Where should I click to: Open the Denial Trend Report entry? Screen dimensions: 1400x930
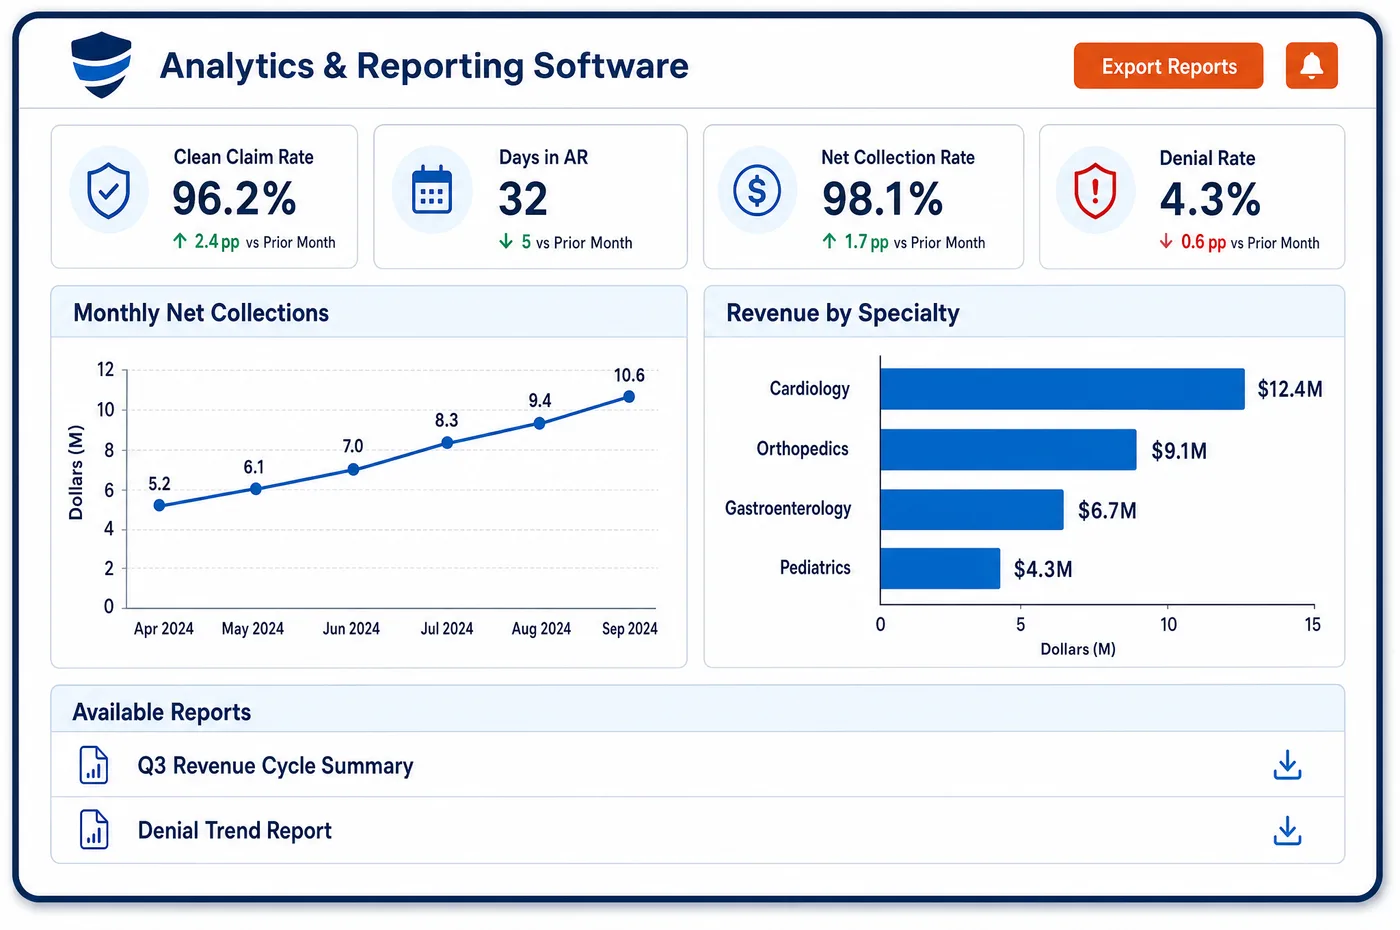coord(697,830)
